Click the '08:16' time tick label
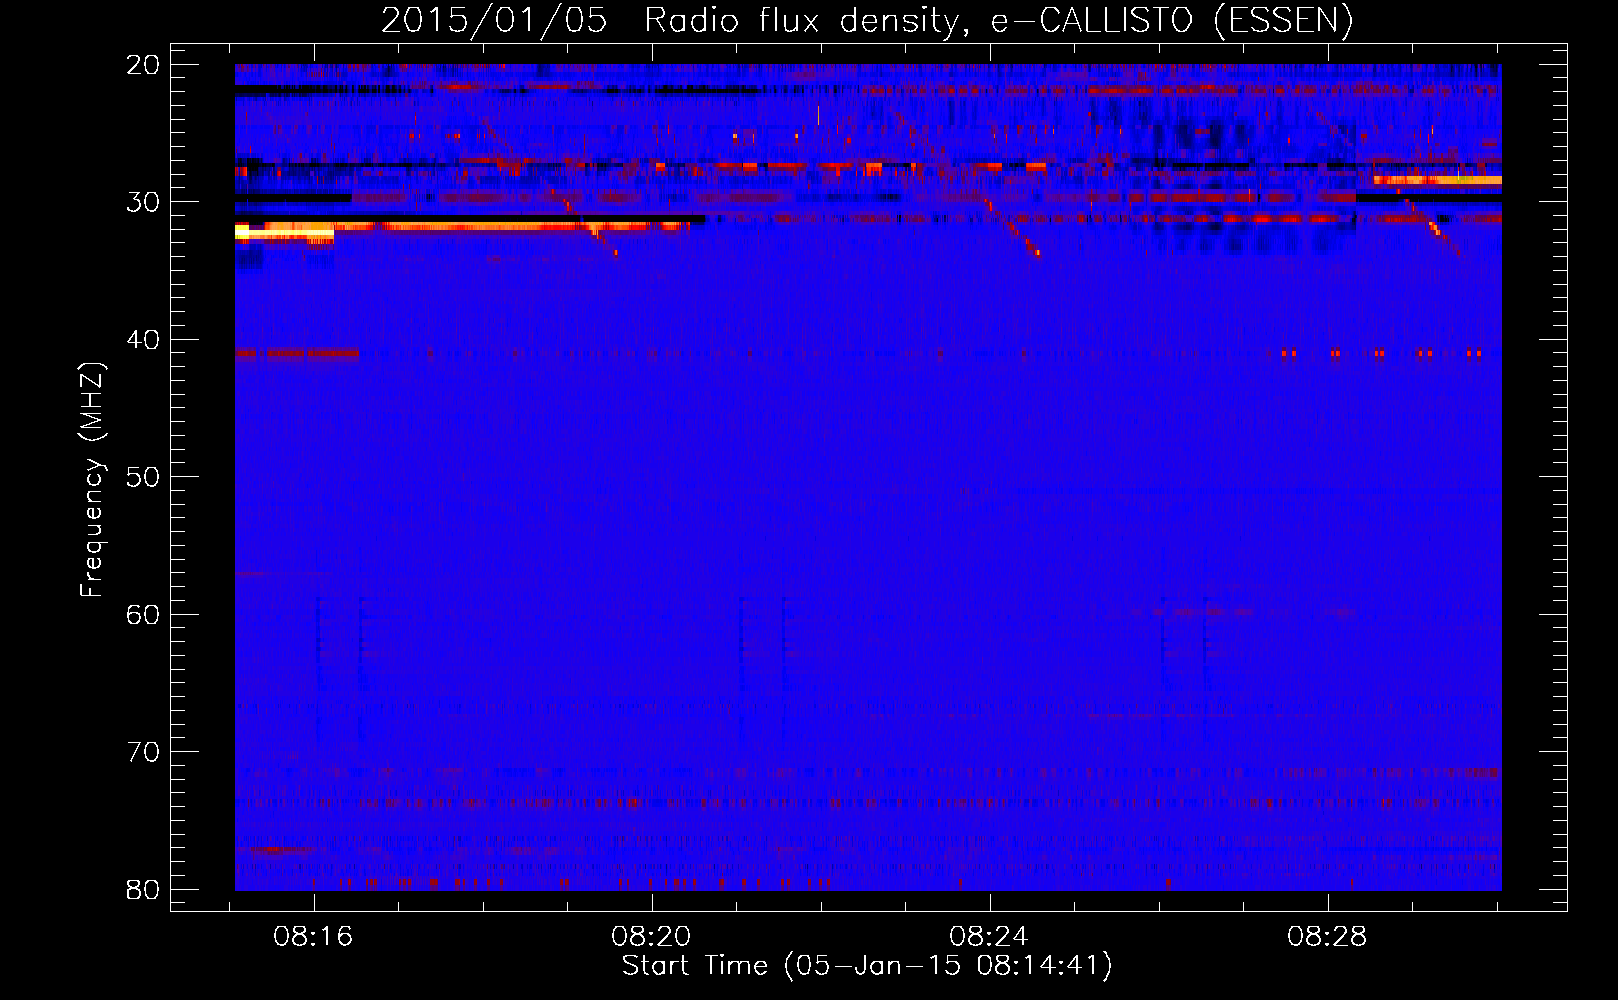This screenshot has height=1000, width=1618. 314,937
